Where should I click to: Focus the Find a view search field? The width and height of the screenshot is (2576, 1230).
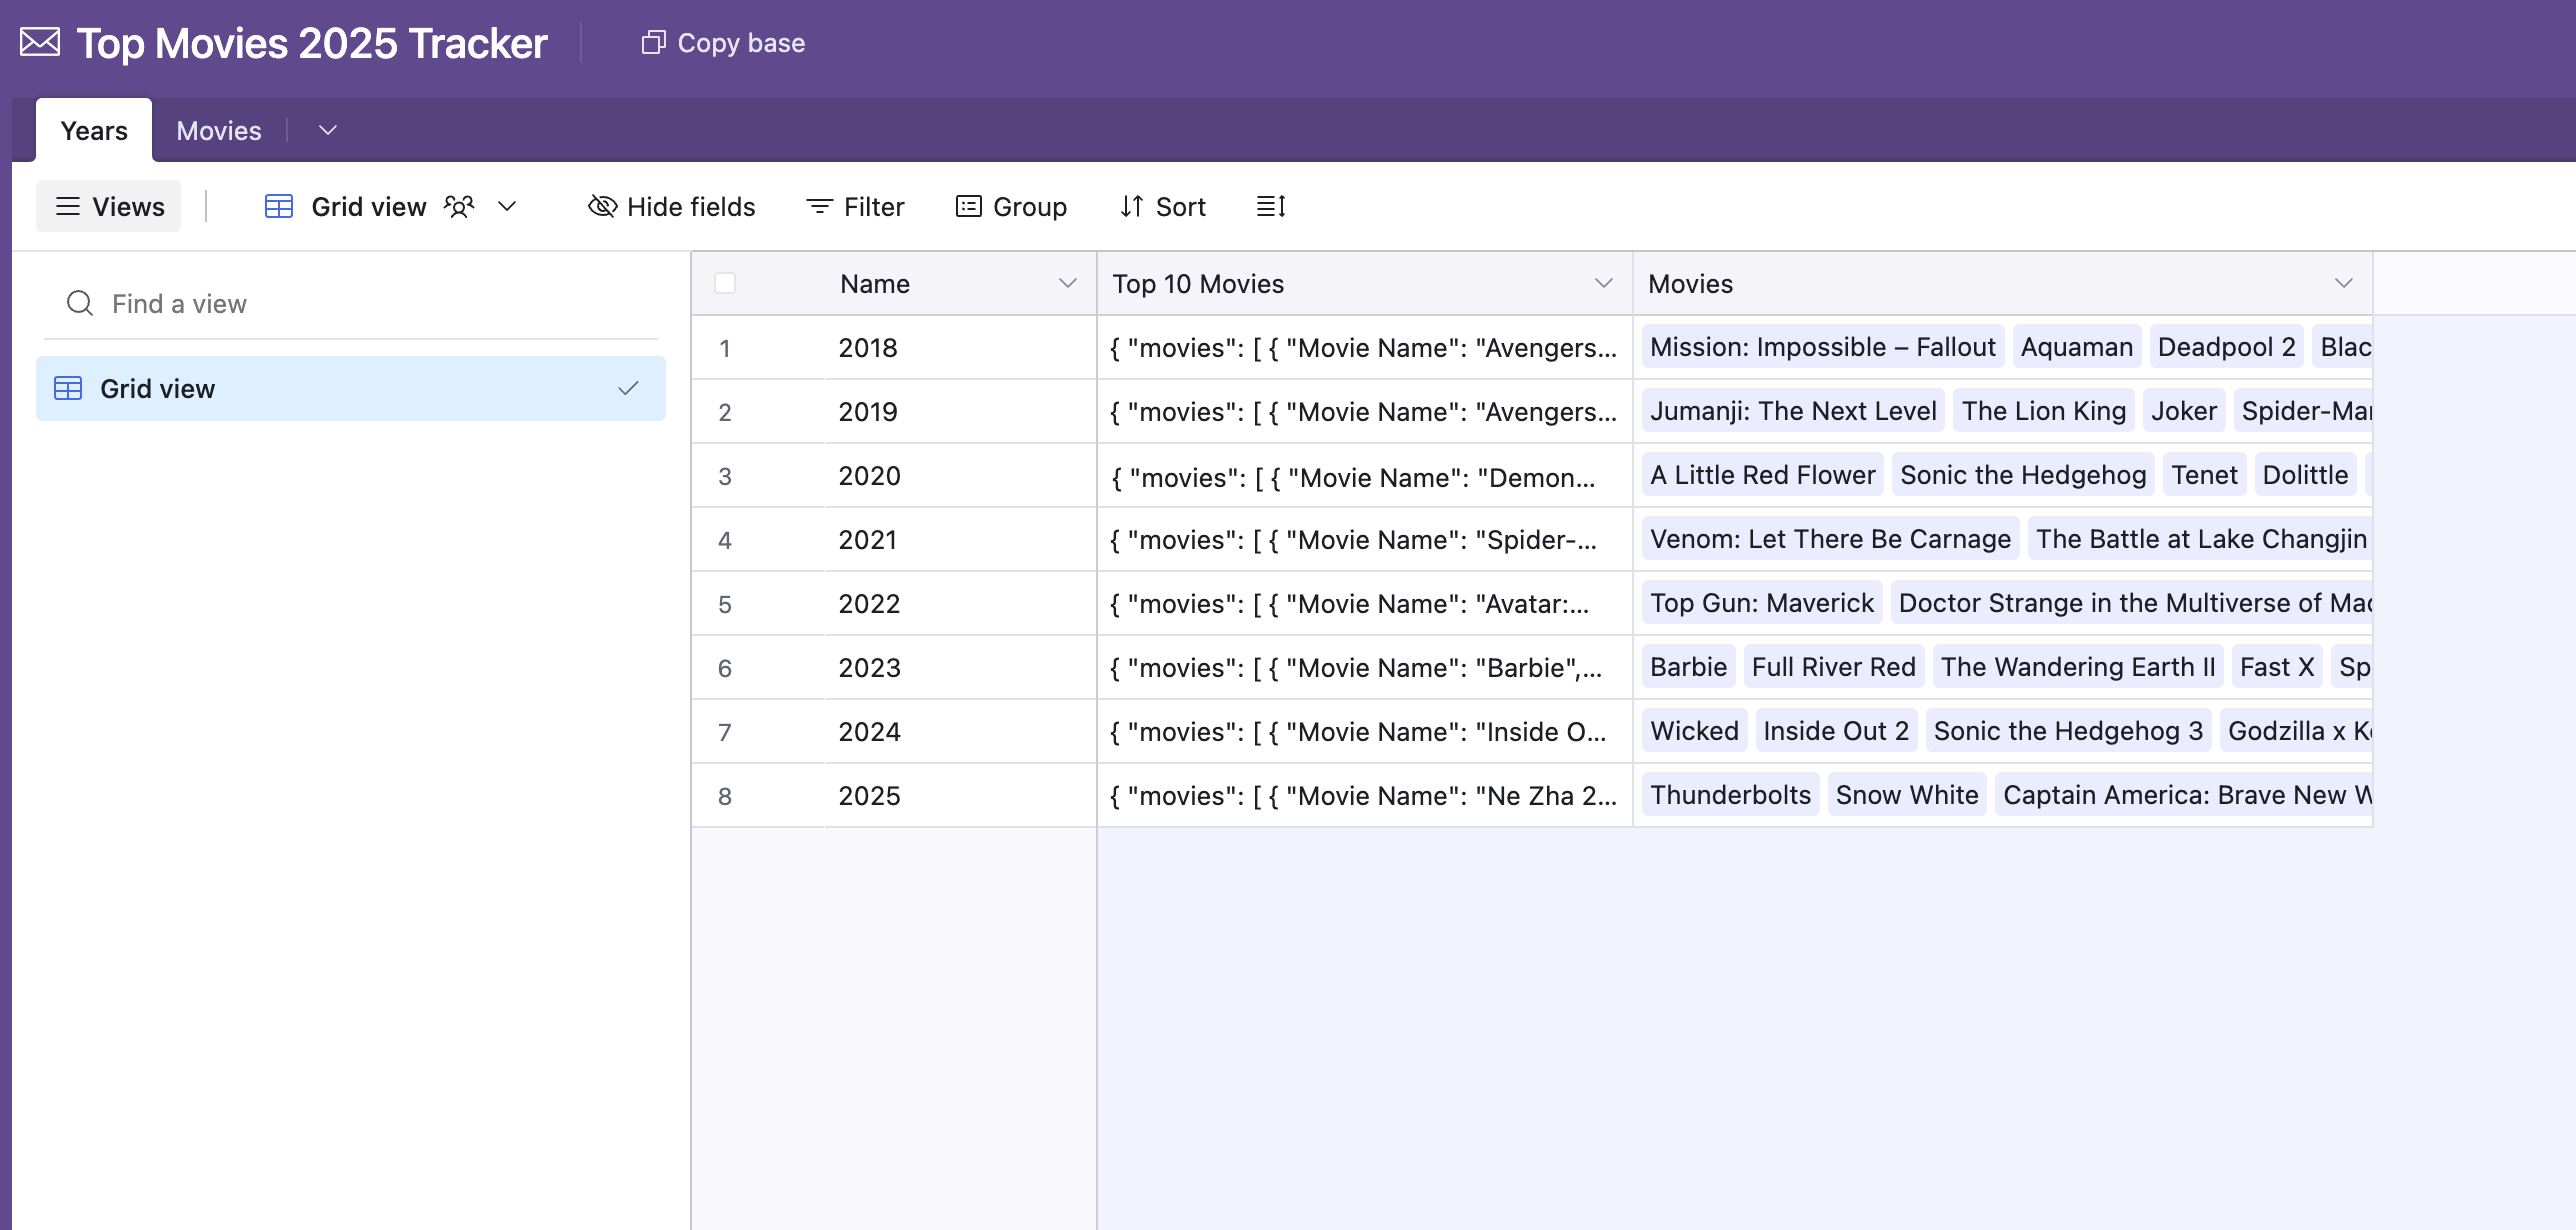[351, 303]
